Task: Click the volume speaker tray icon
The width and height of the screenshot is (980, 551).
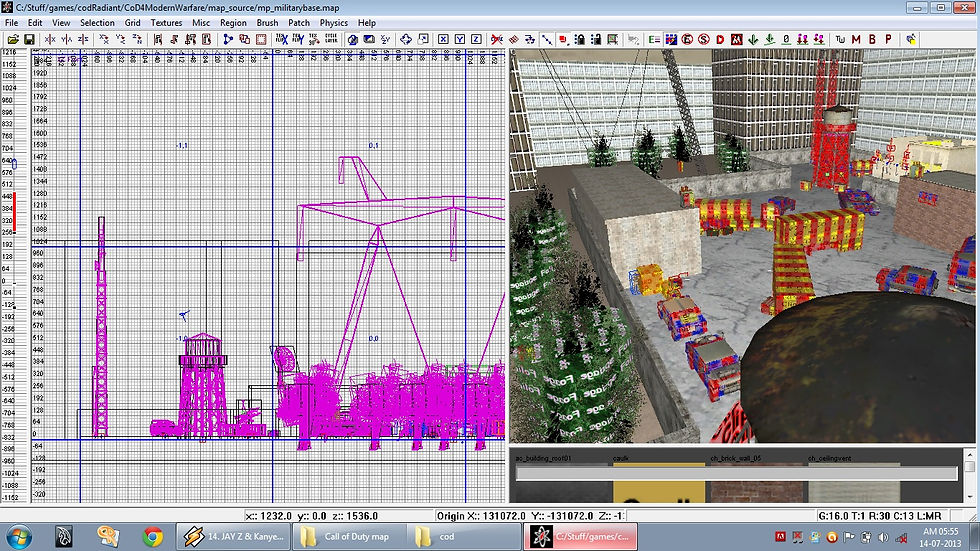Action: pos(883,537)
